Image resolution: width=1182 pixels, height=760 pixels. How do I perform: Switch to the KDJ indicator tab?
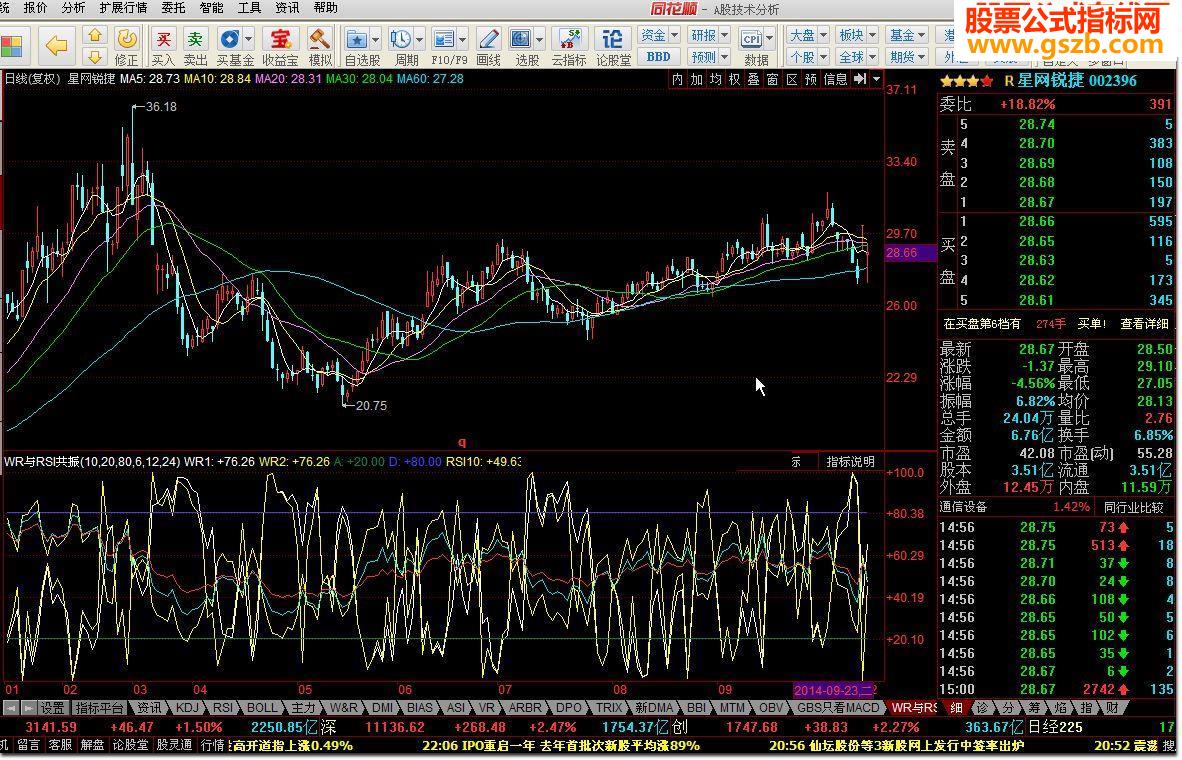pyautogui.click(x=187, y=708)
